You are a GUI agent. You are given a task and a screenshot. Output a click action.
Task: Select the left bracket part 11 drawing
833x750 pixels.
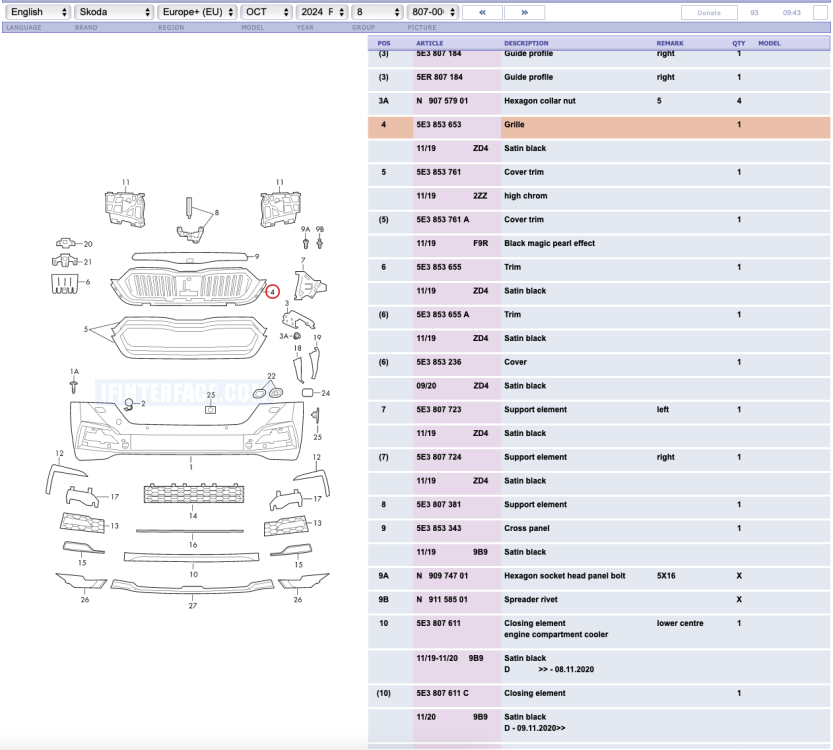125,208
